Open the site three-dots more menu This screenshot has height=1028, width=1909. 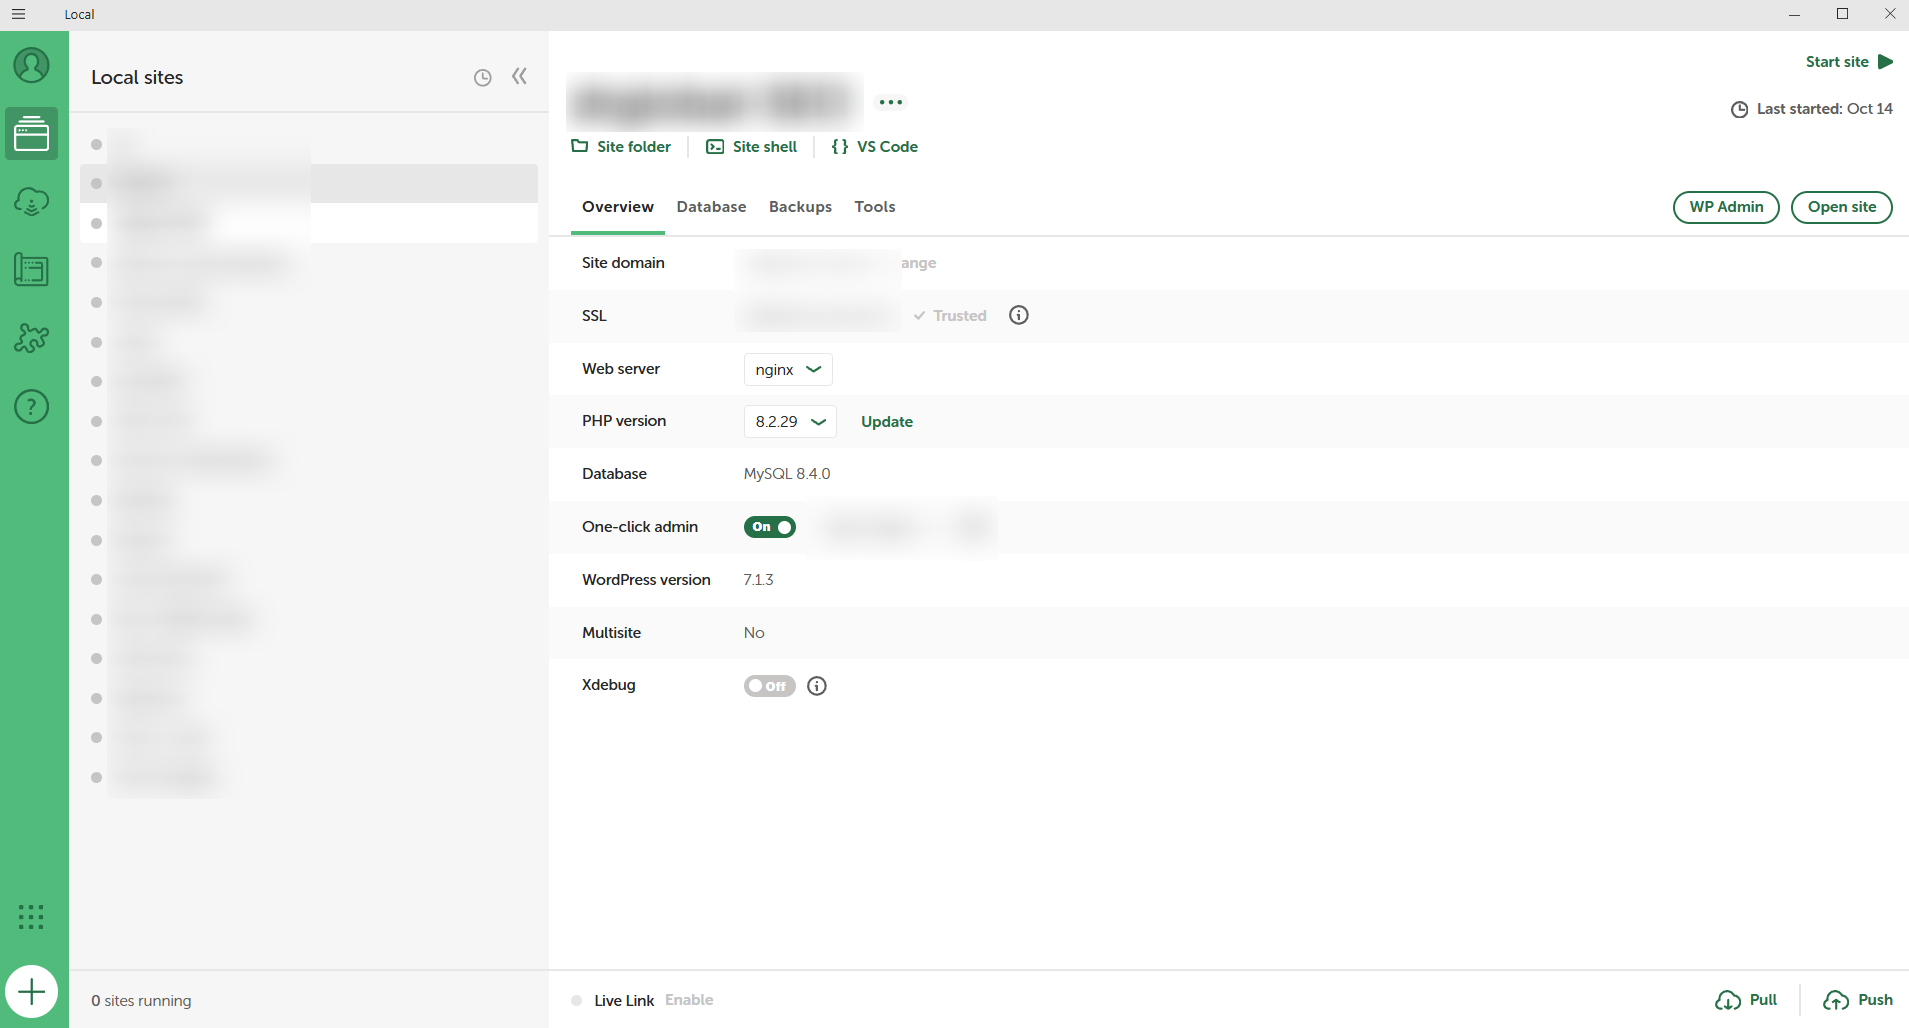pos(891,102)
